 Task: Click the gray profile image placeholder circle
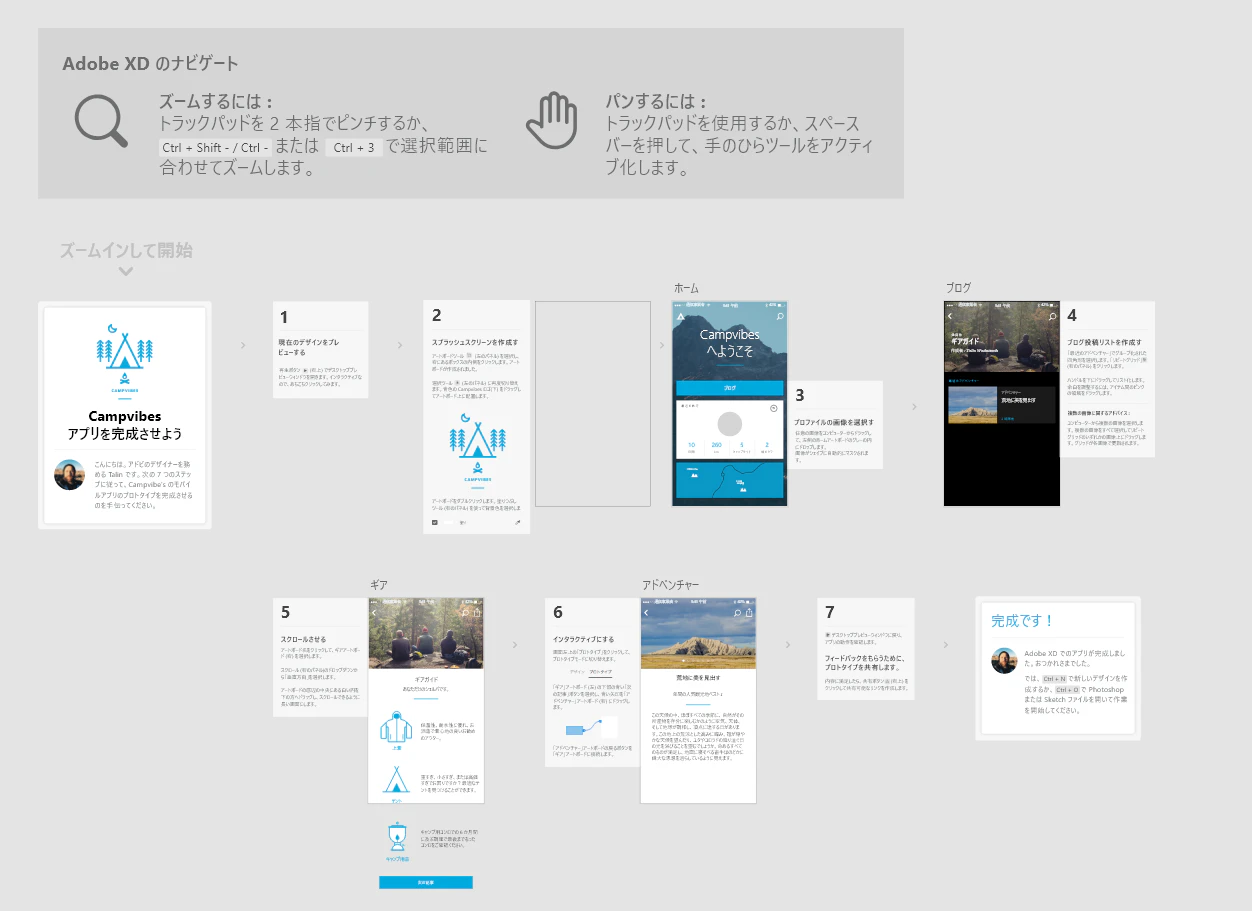tap(730, 423)
